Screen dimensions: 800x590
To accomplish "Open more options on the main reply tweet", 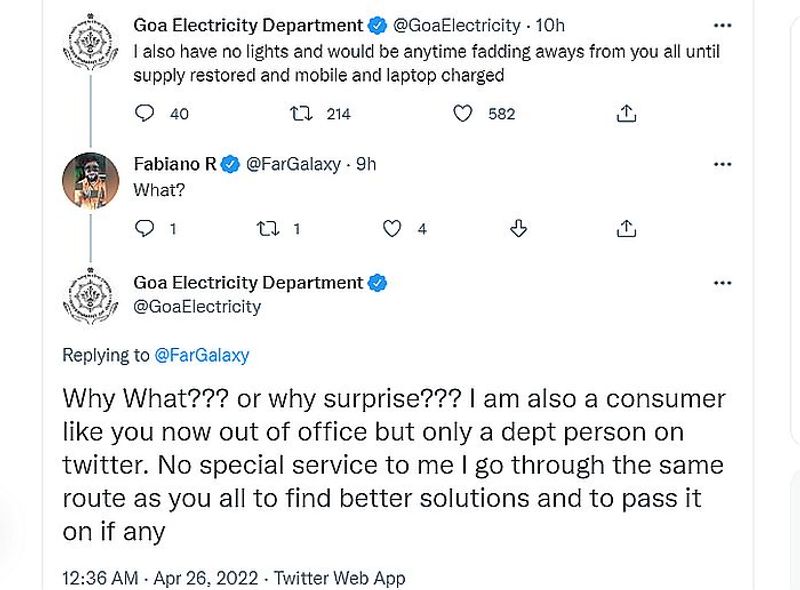I will pyautogui.click(x=722, y=283).
